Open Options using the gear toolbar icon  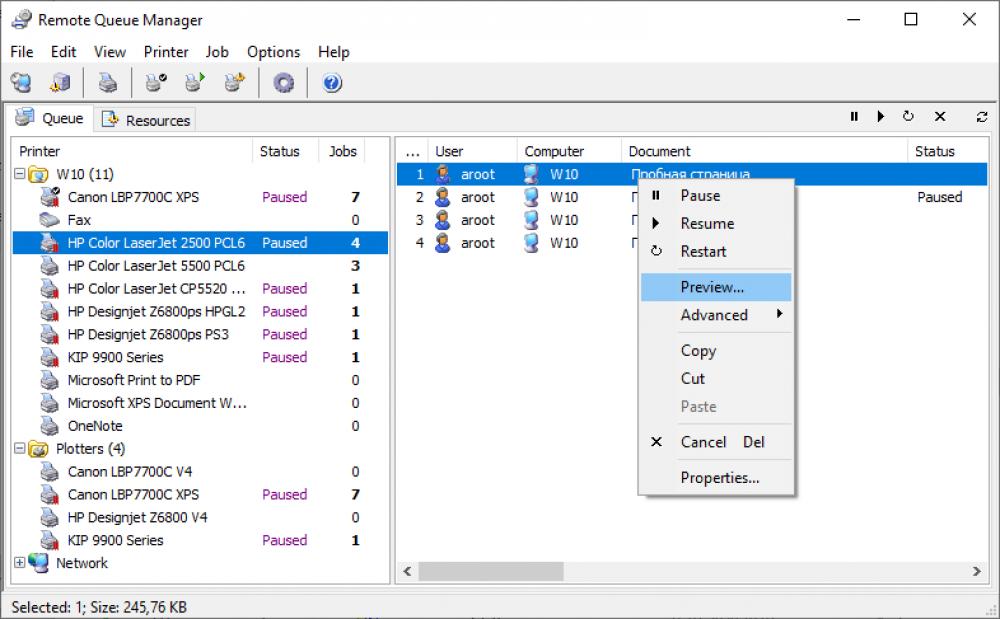[282, 83]
